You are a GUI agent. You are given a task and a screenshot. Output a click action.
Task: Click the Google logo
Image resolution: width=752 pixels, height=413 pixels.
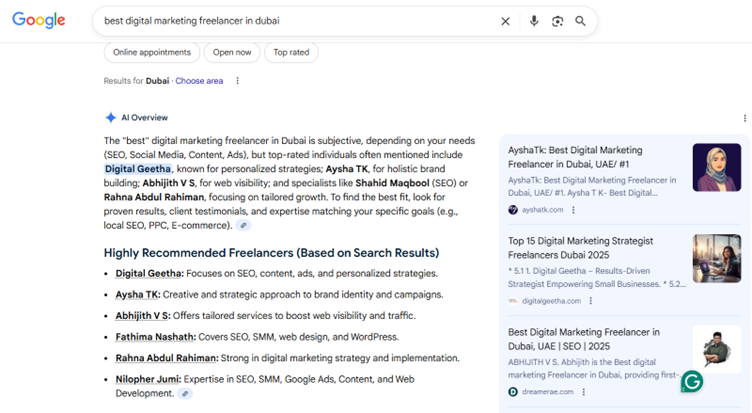point(38,20)
